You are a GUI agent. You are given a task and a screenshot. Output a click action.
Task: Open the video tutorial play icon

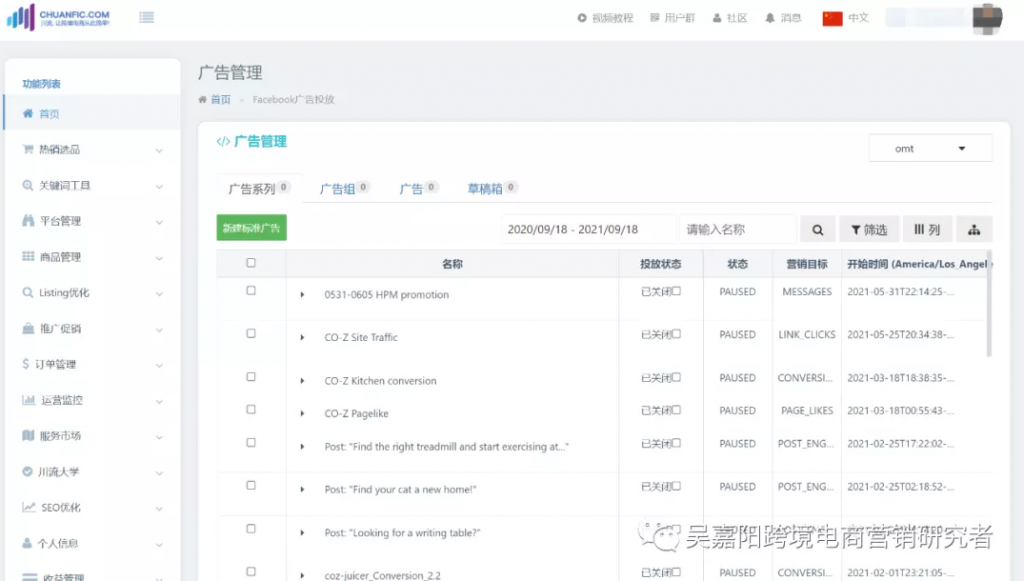click(582, 18)
